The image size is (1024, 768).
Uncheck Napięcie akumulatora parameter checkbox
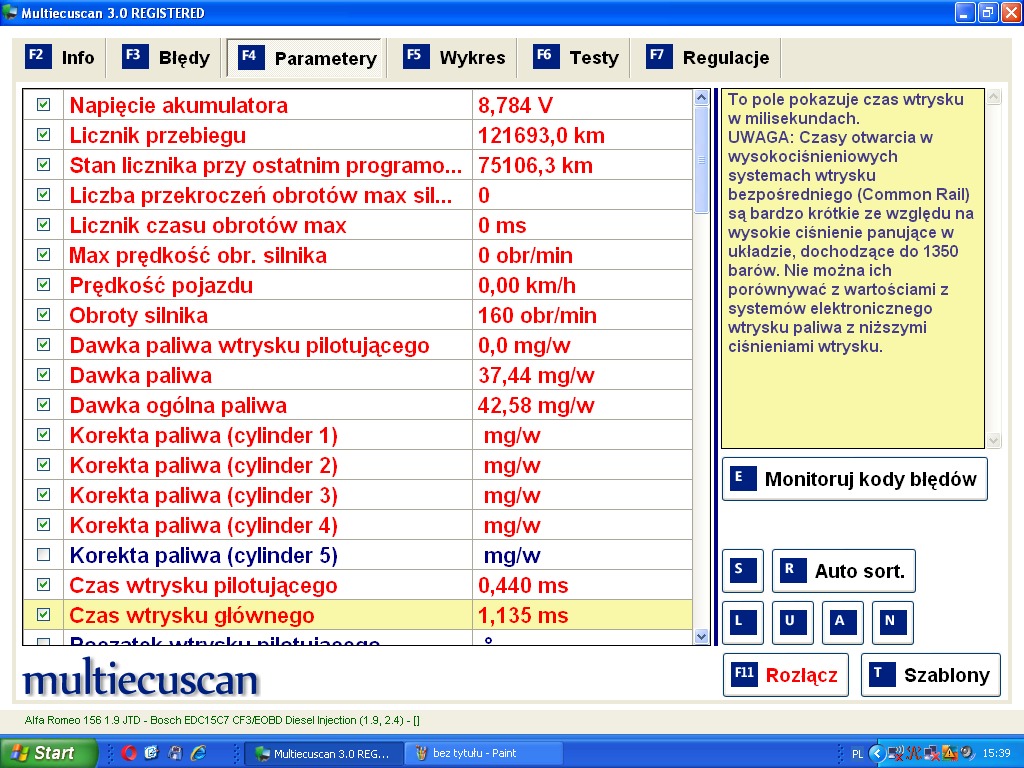coord(43,105)
